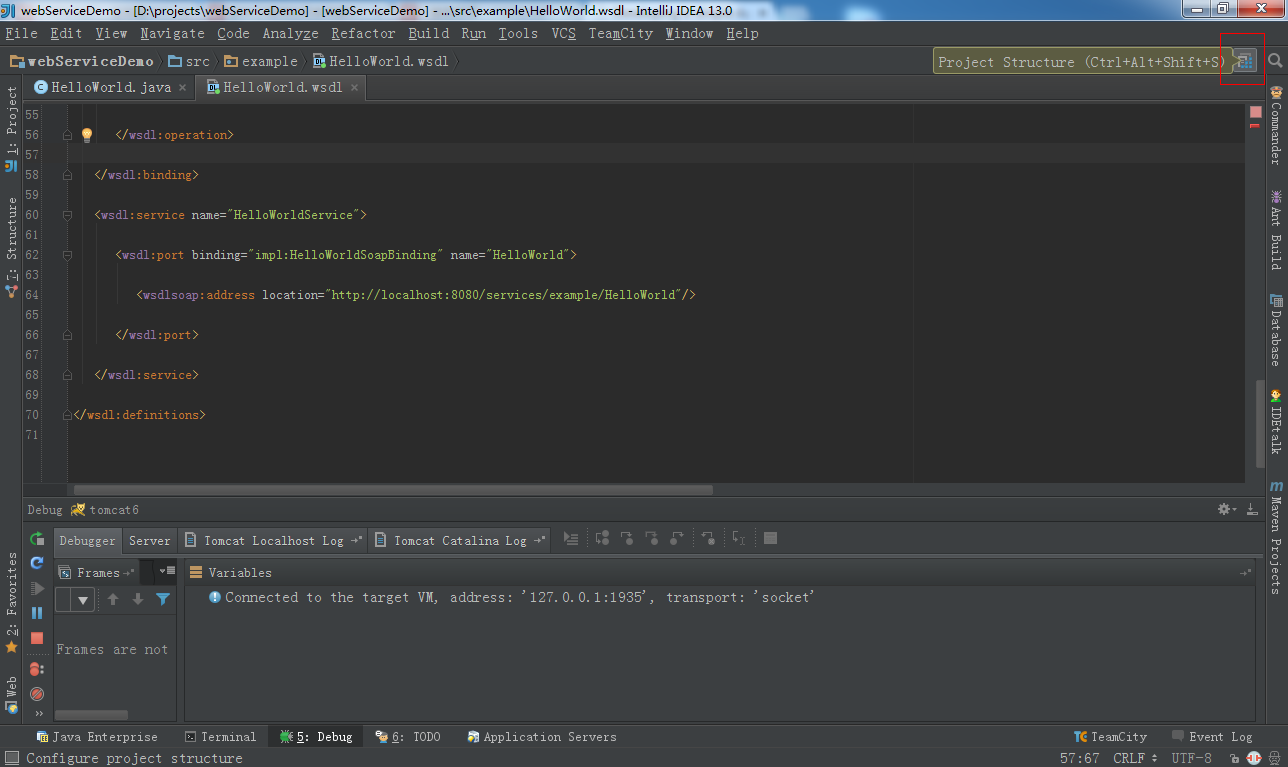Stop the tomcat6 debug process

[37, 638]
